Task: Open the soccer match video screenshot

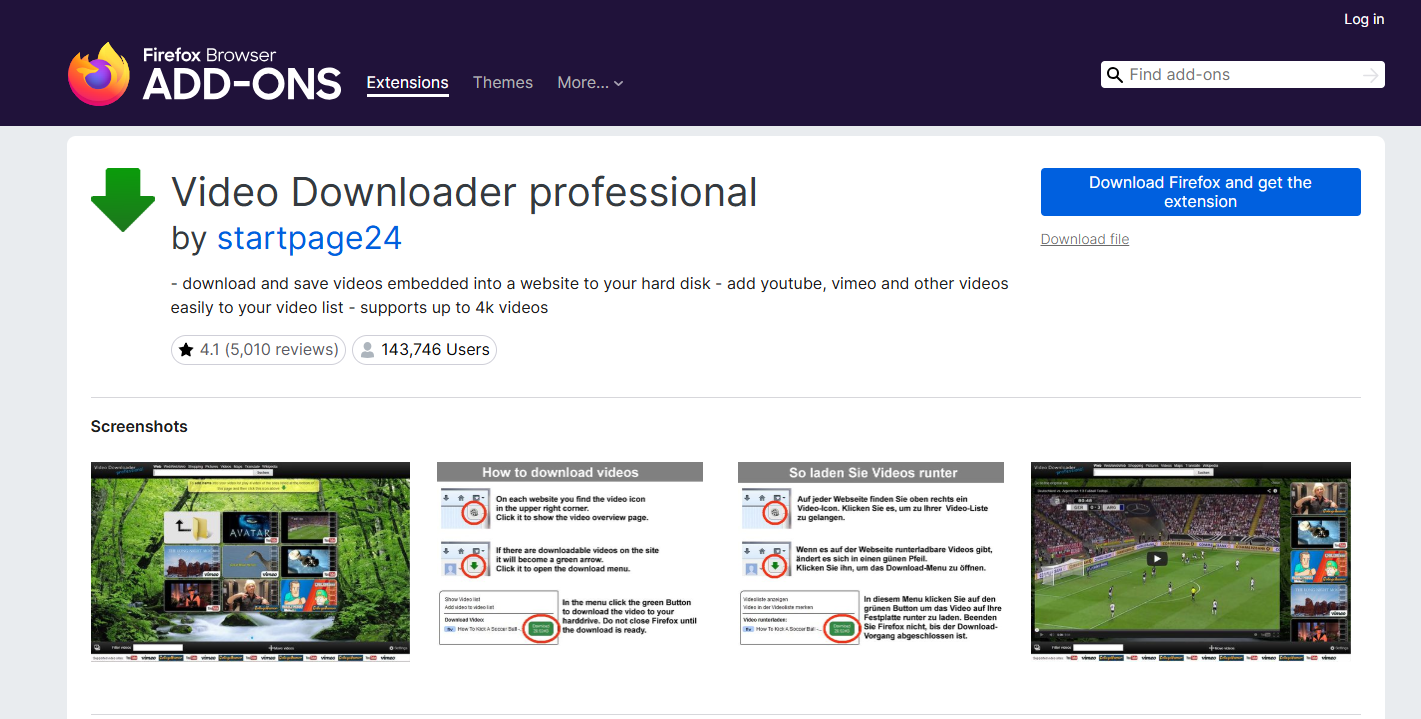Action: [1191, 562]
